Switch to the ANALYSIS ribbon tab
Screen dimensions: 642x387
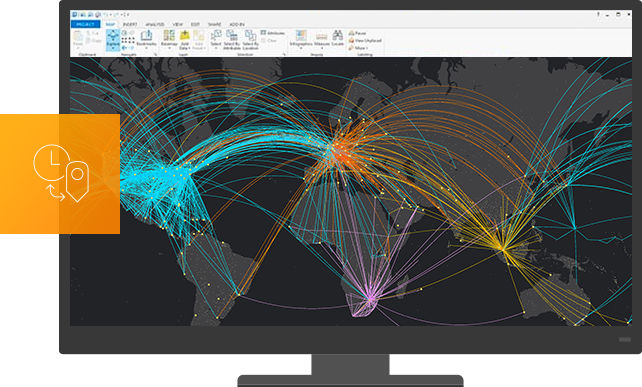coord(154,25)
